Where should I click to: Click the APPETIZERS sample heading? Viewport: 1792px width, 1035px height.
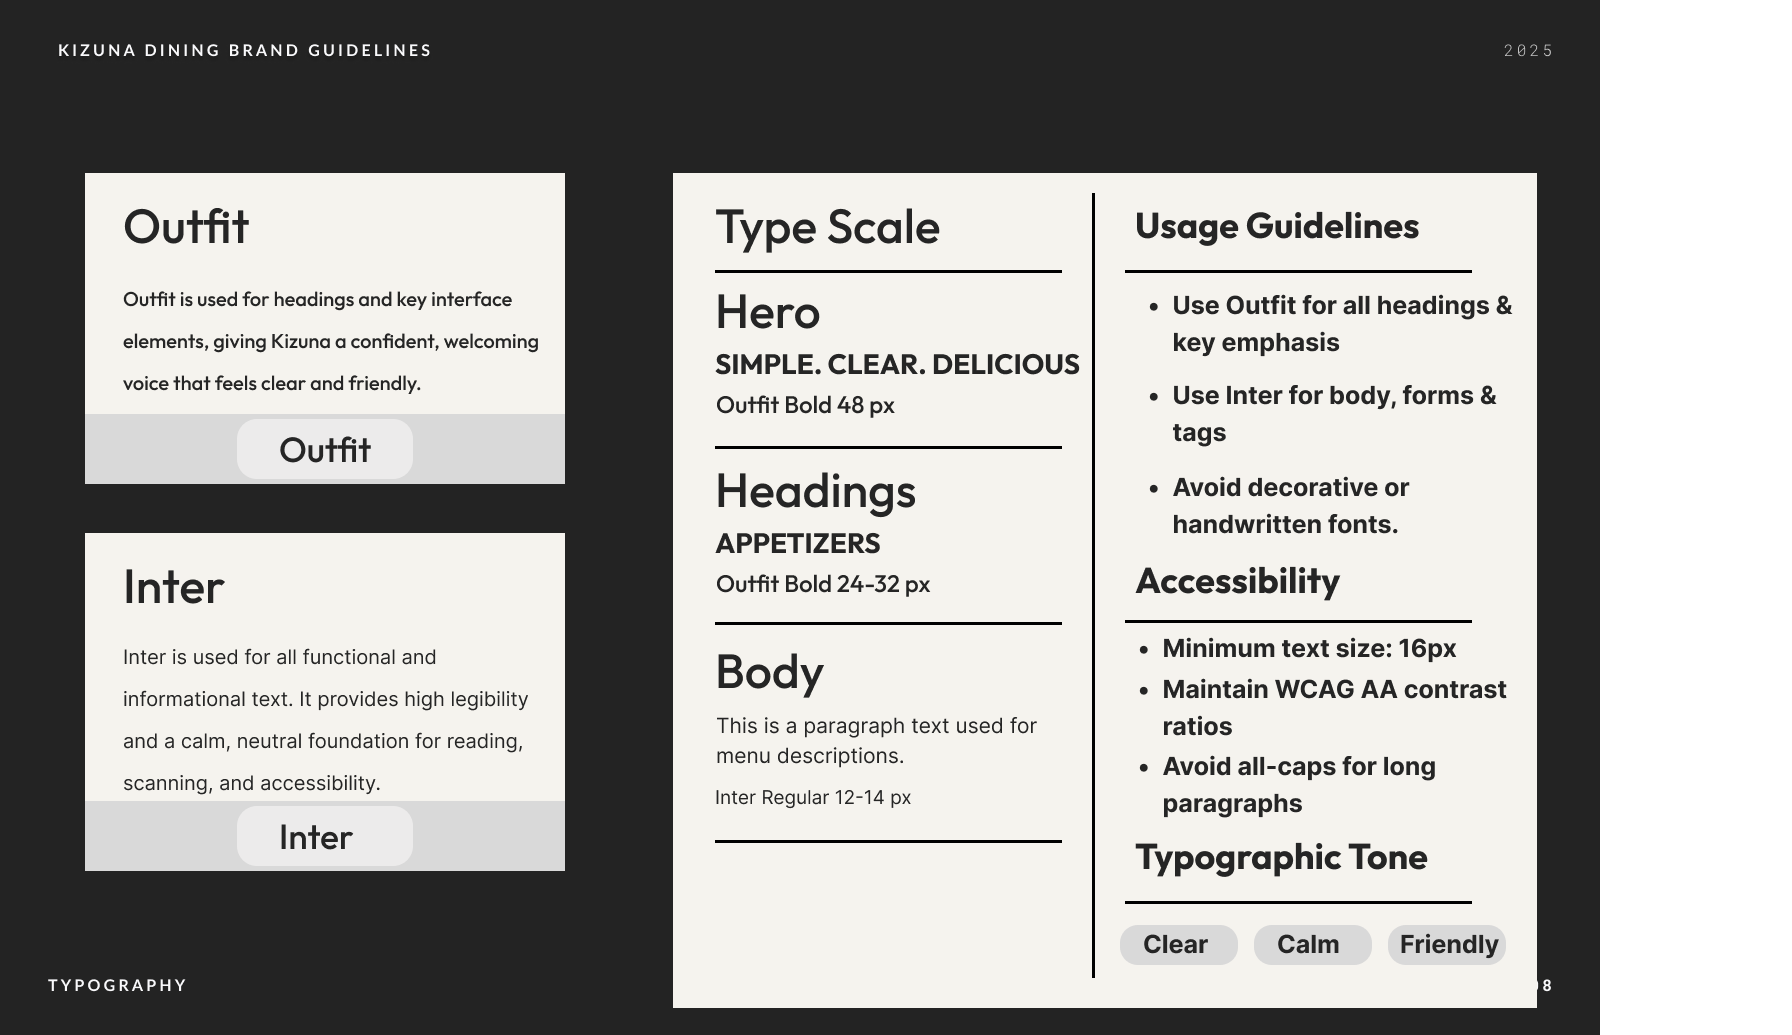(798, 544)
